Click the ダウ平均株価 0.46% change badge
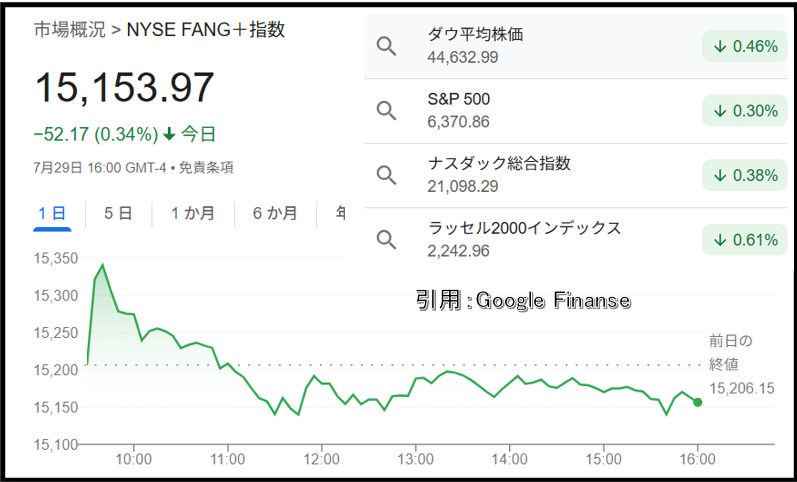Image resolution: width=797 pixels, height=482 pixels. coord(745,46)
